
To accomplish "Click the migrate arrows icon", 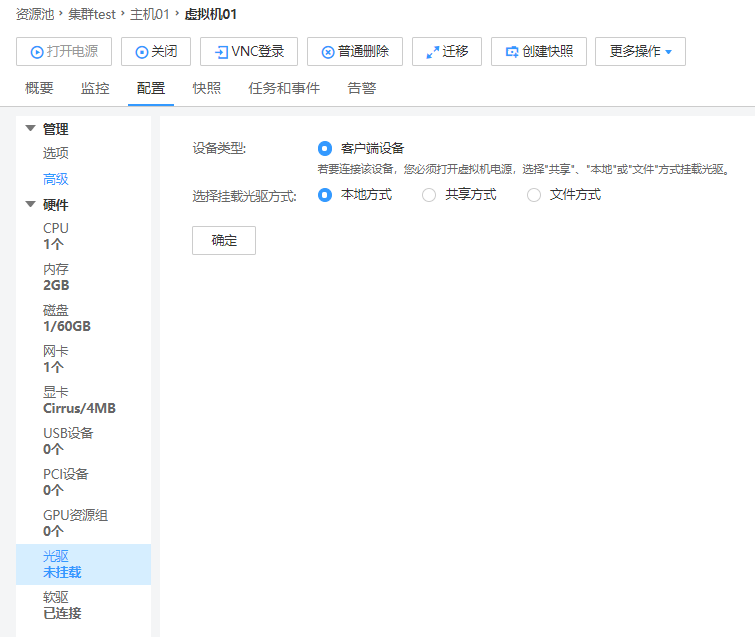I will click(433, 52).
